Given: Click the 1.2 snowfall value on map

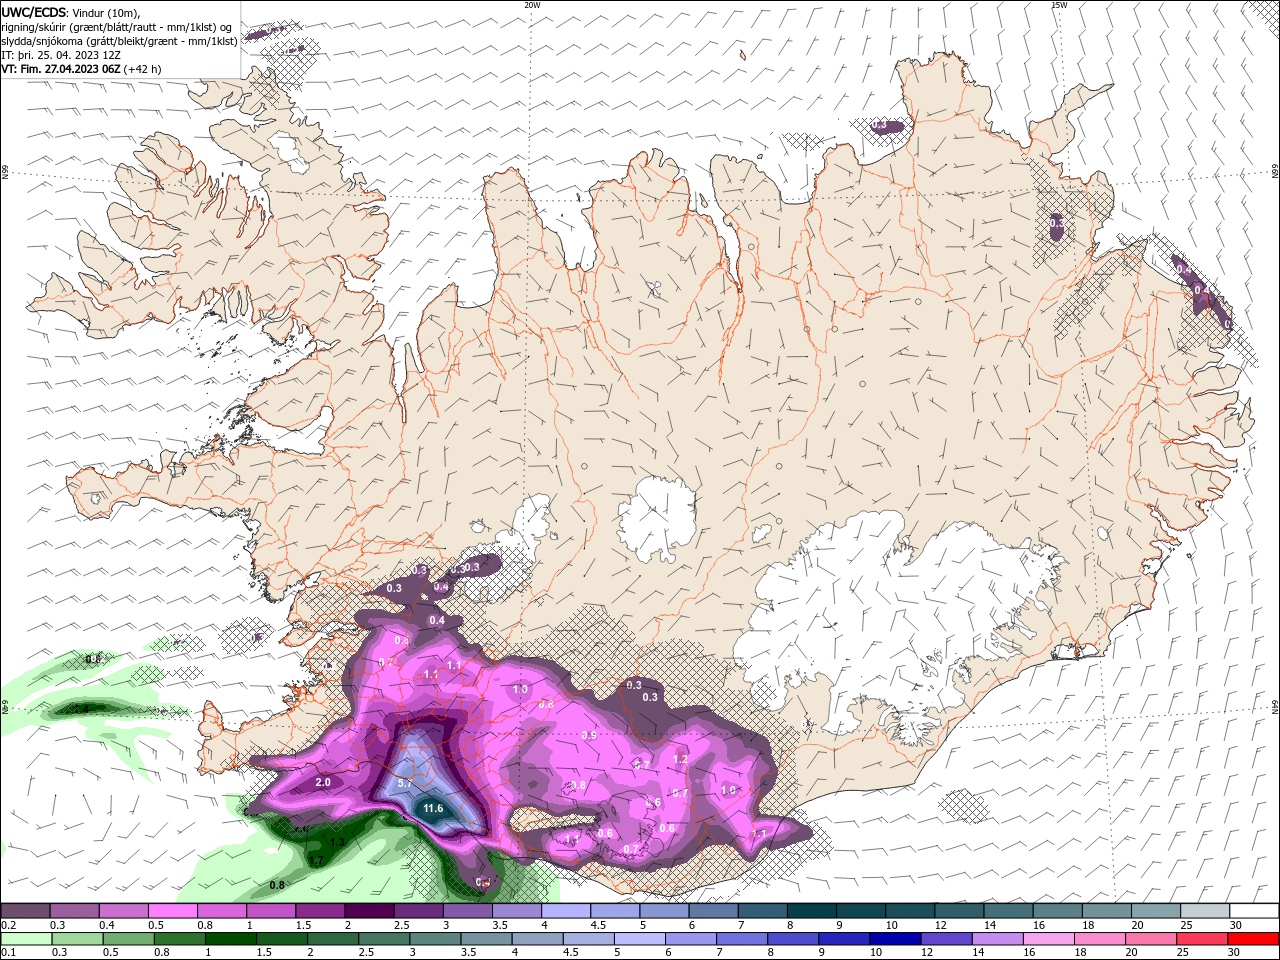Looking at the screenshot, I should pyautogui.click(x=681, y=759).
